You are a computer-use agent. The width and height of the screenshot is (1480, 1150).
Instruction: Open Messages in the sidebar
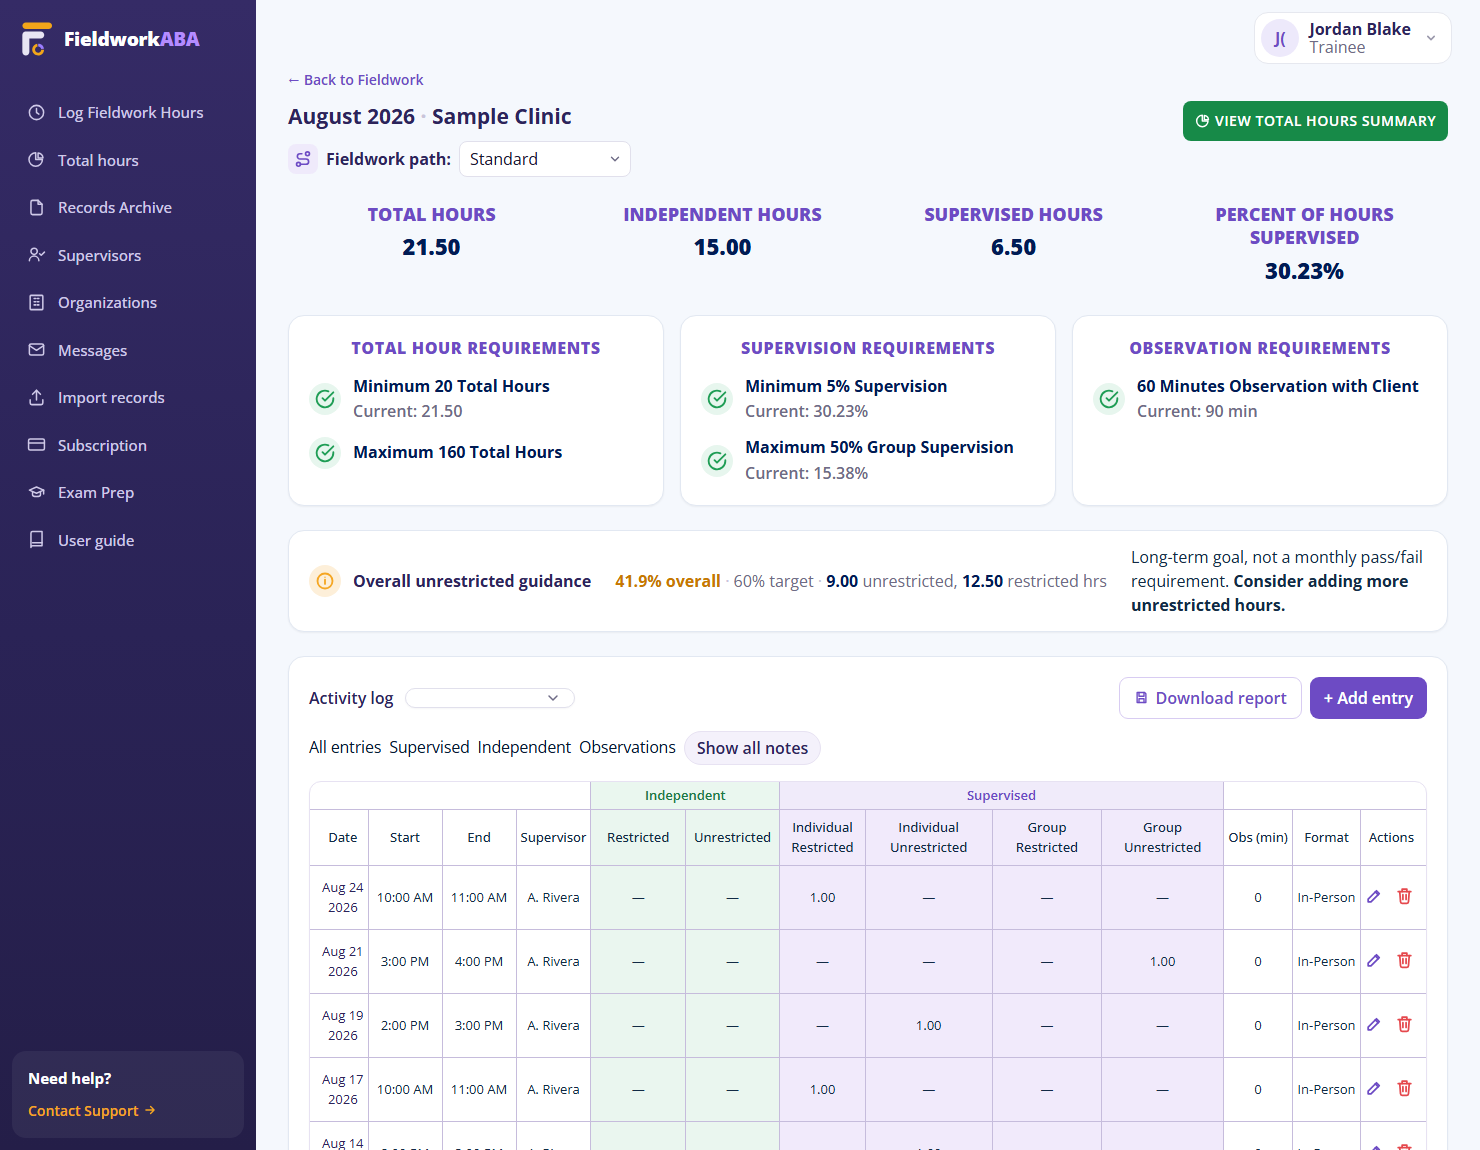point(128,350)
